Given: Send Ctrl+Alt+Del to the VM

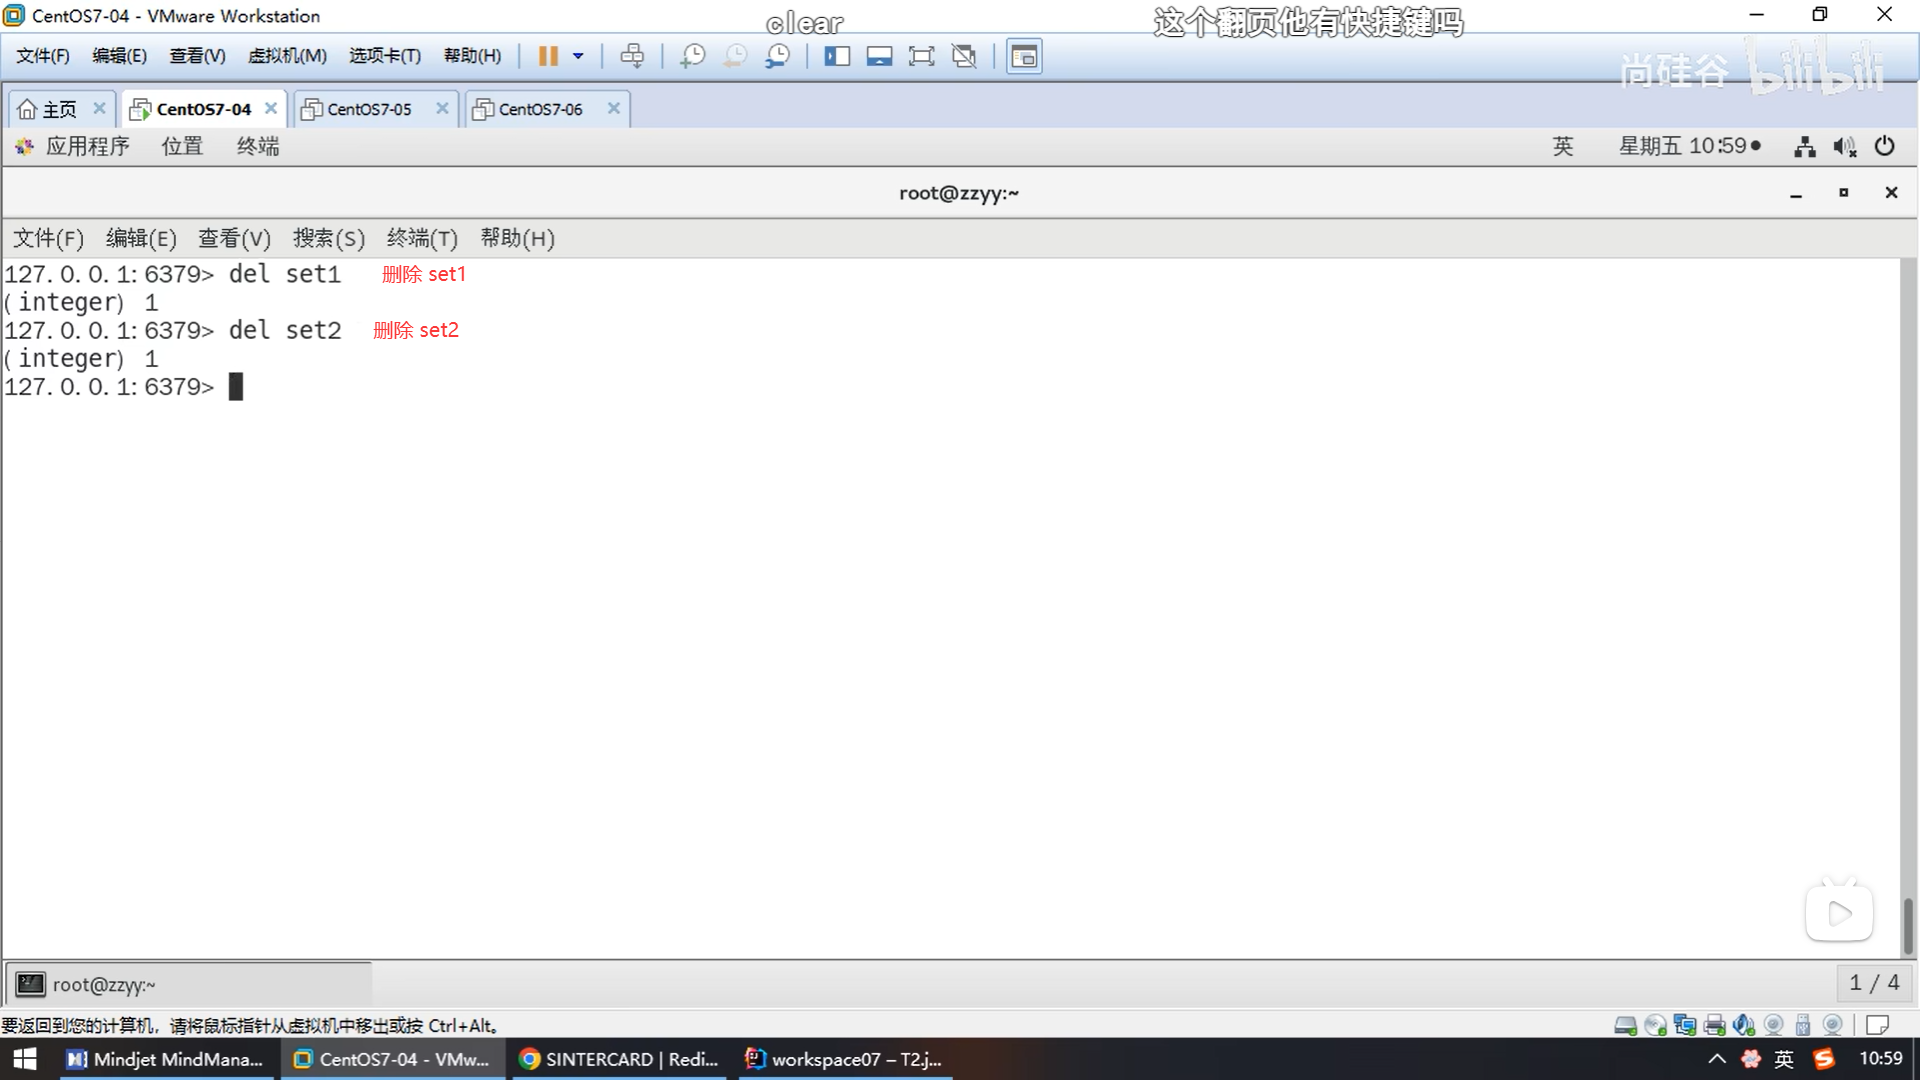Looking at the screenshot, I should 632,56.
